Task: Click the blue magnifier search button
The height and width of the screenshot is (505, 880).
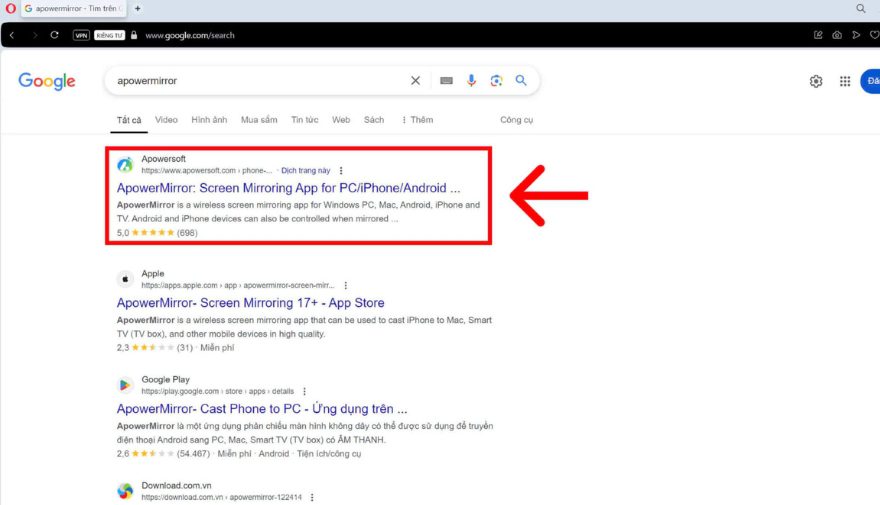Action: click(x=521, y=81)
